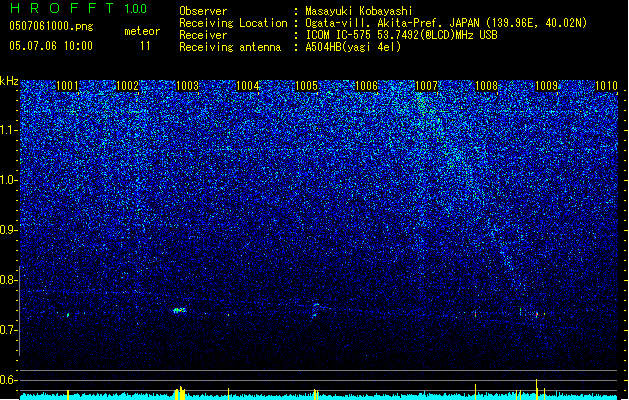Screen dimensions: 629x400
Task: Click the yellow power spike under 1008
Action: (475, 392)
